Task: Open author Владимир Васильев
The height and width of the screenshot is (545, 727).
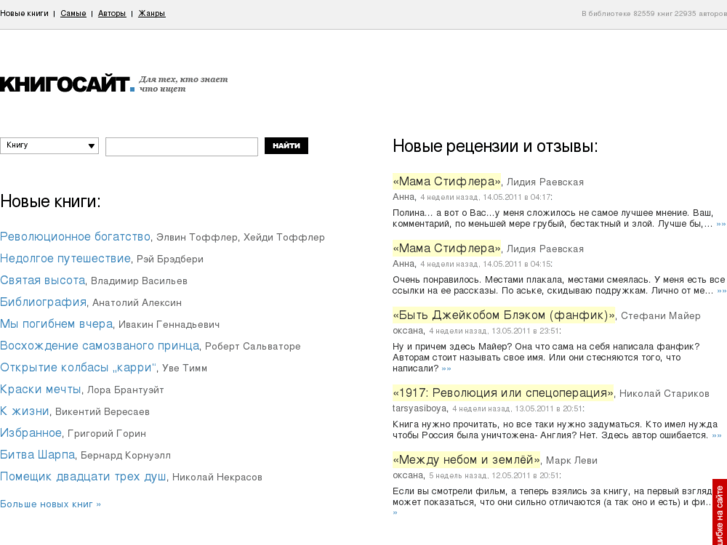Action: point(139,281)
